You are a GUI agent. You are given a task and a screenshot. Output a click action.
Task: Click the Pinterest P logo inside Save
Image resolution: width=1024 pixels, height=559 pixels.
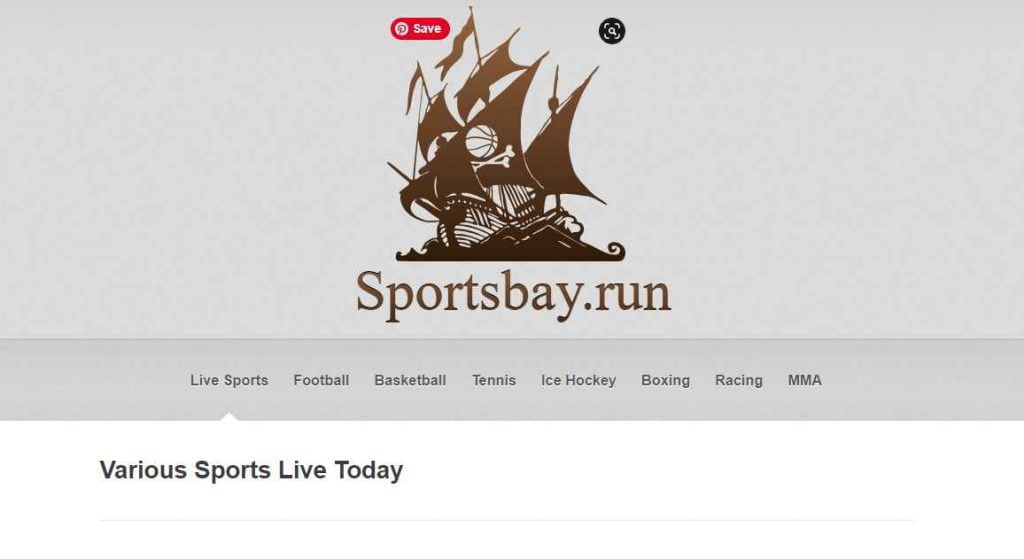tap(402, 29)
